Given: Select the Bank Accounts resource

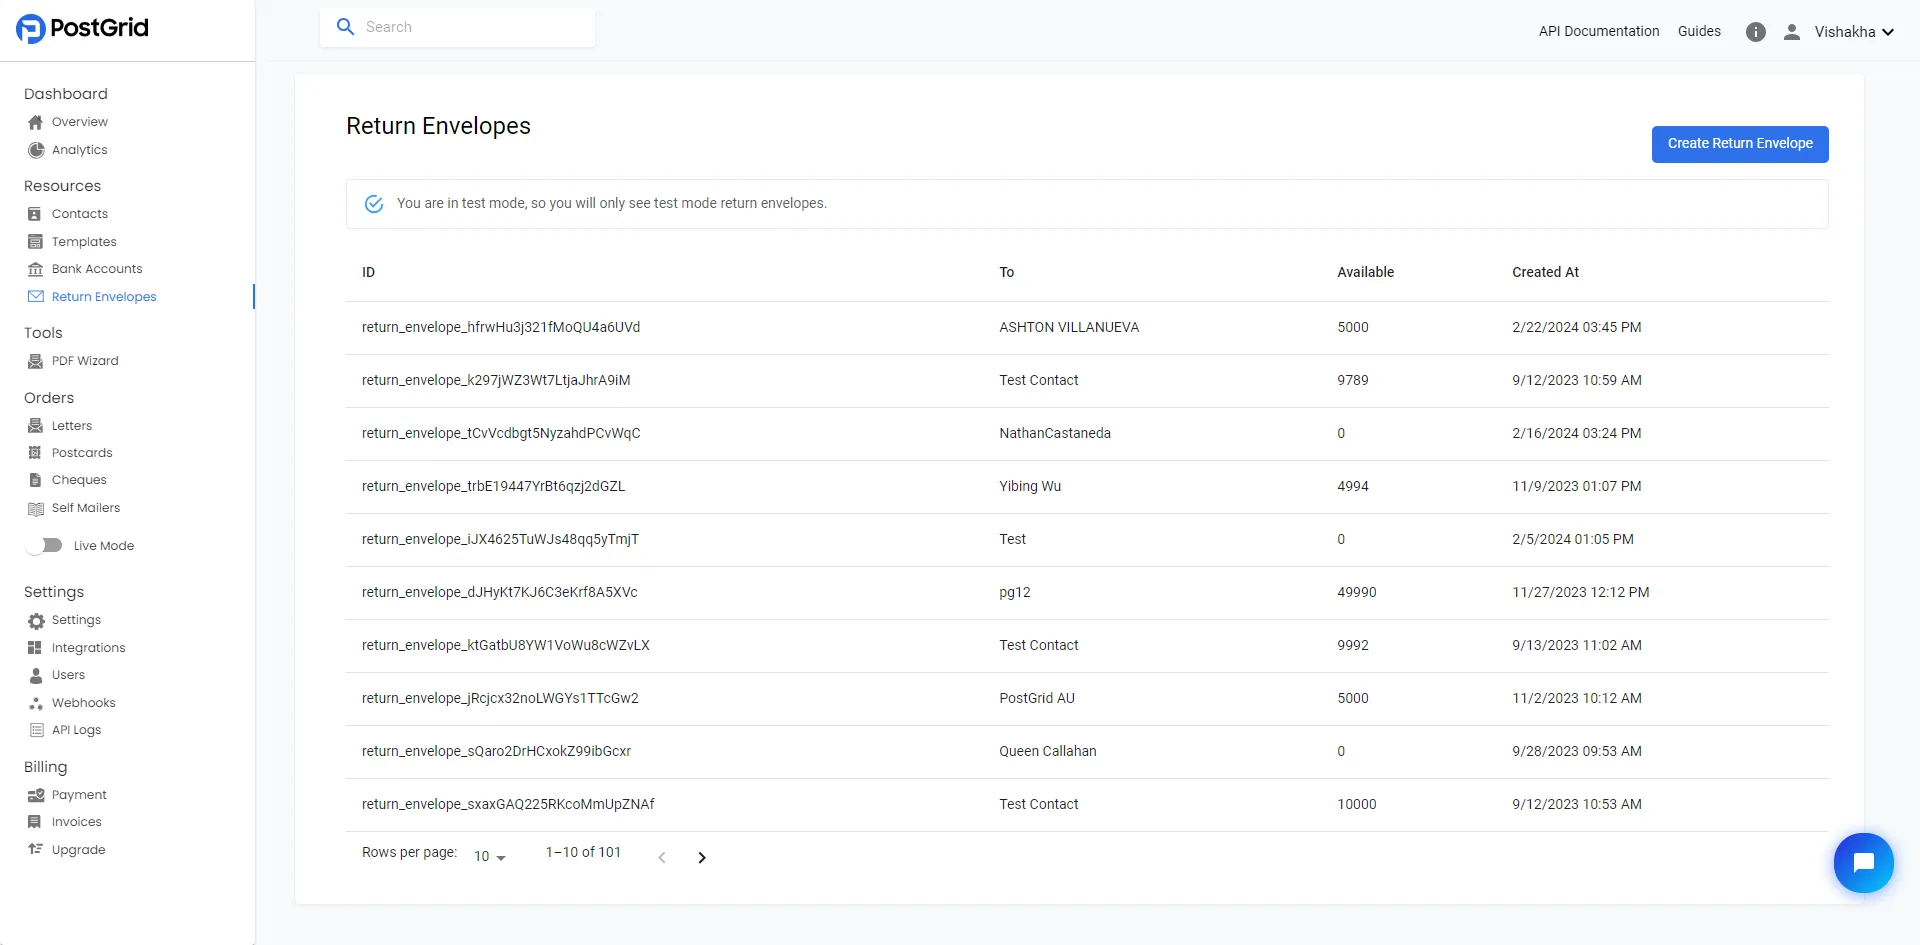Looking at the screenshot, I should tap(96, 268).
